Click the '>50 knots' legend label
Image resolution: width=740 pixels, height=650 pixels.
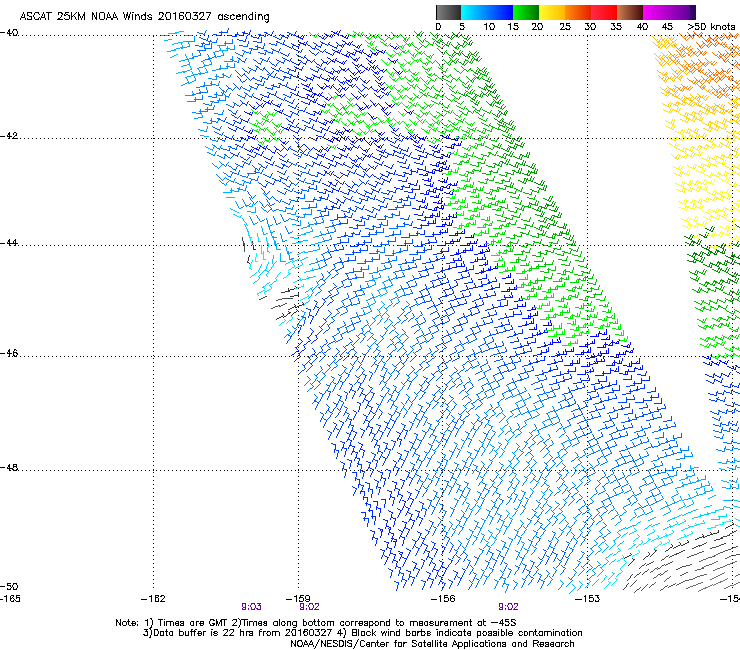point(711,26)
